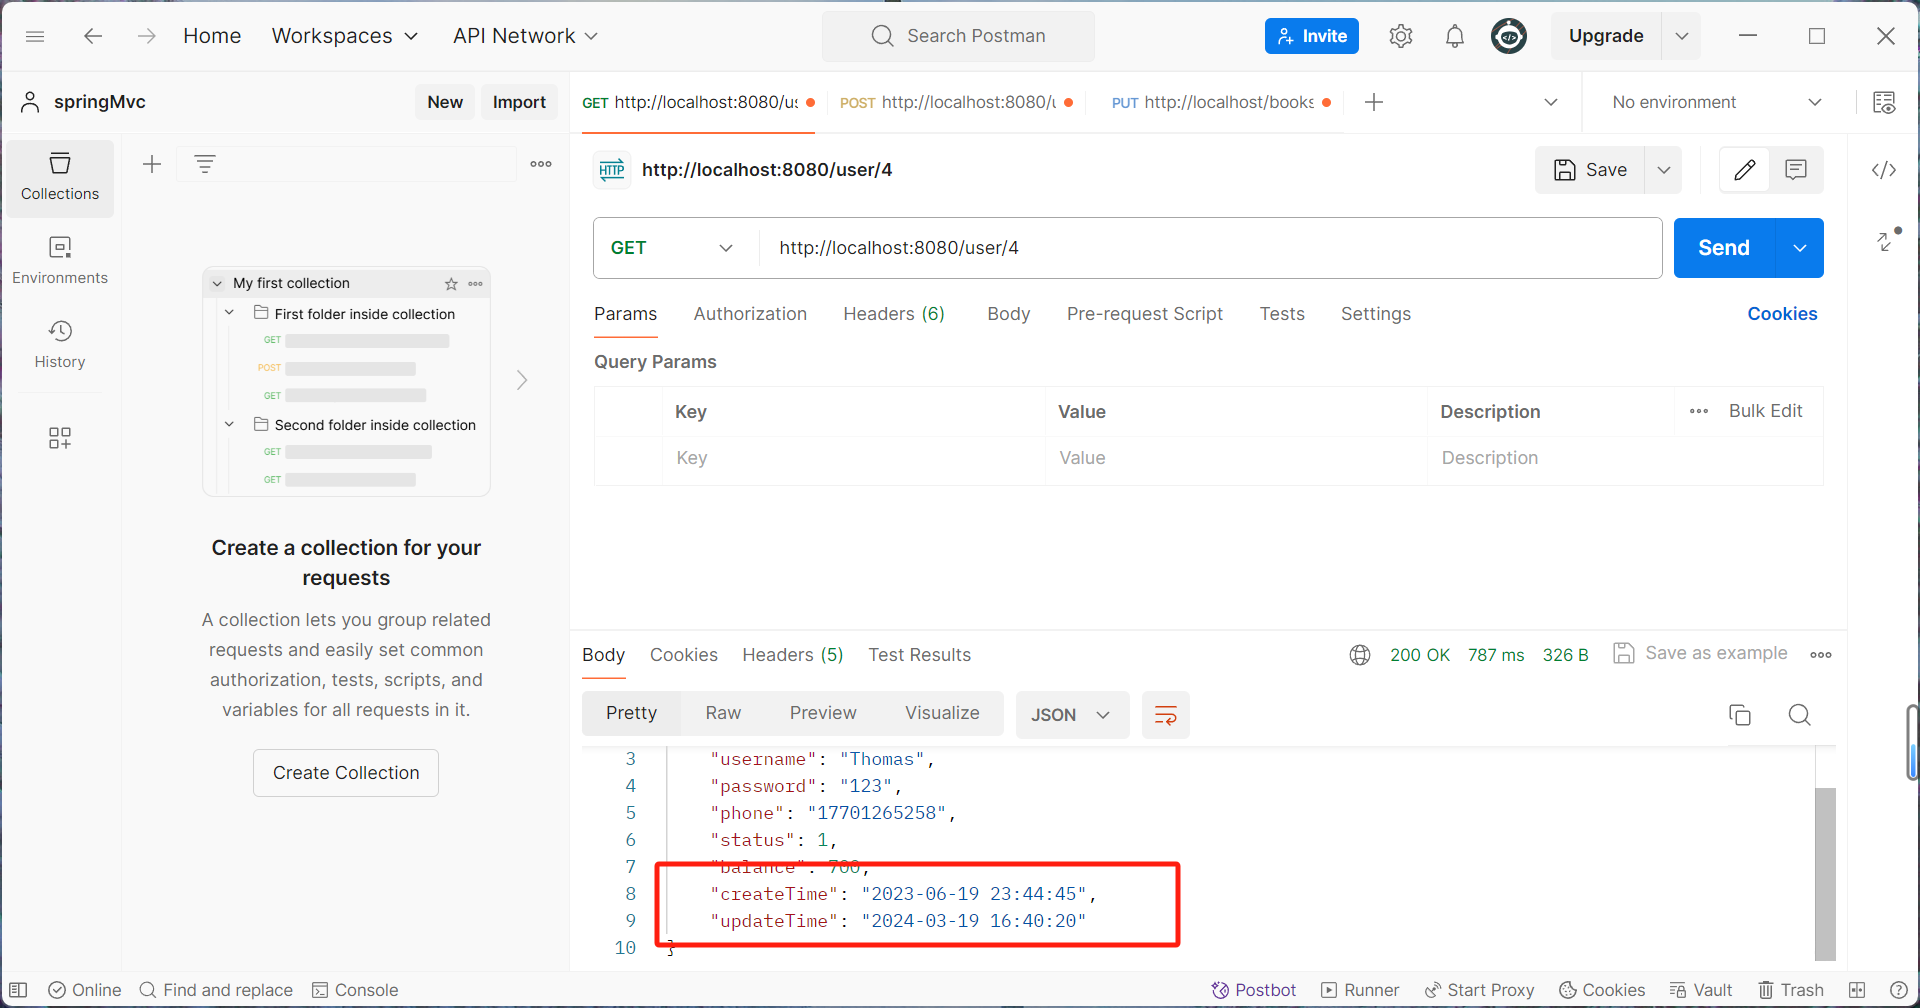Click the request URL input field

pos(1210,248)
